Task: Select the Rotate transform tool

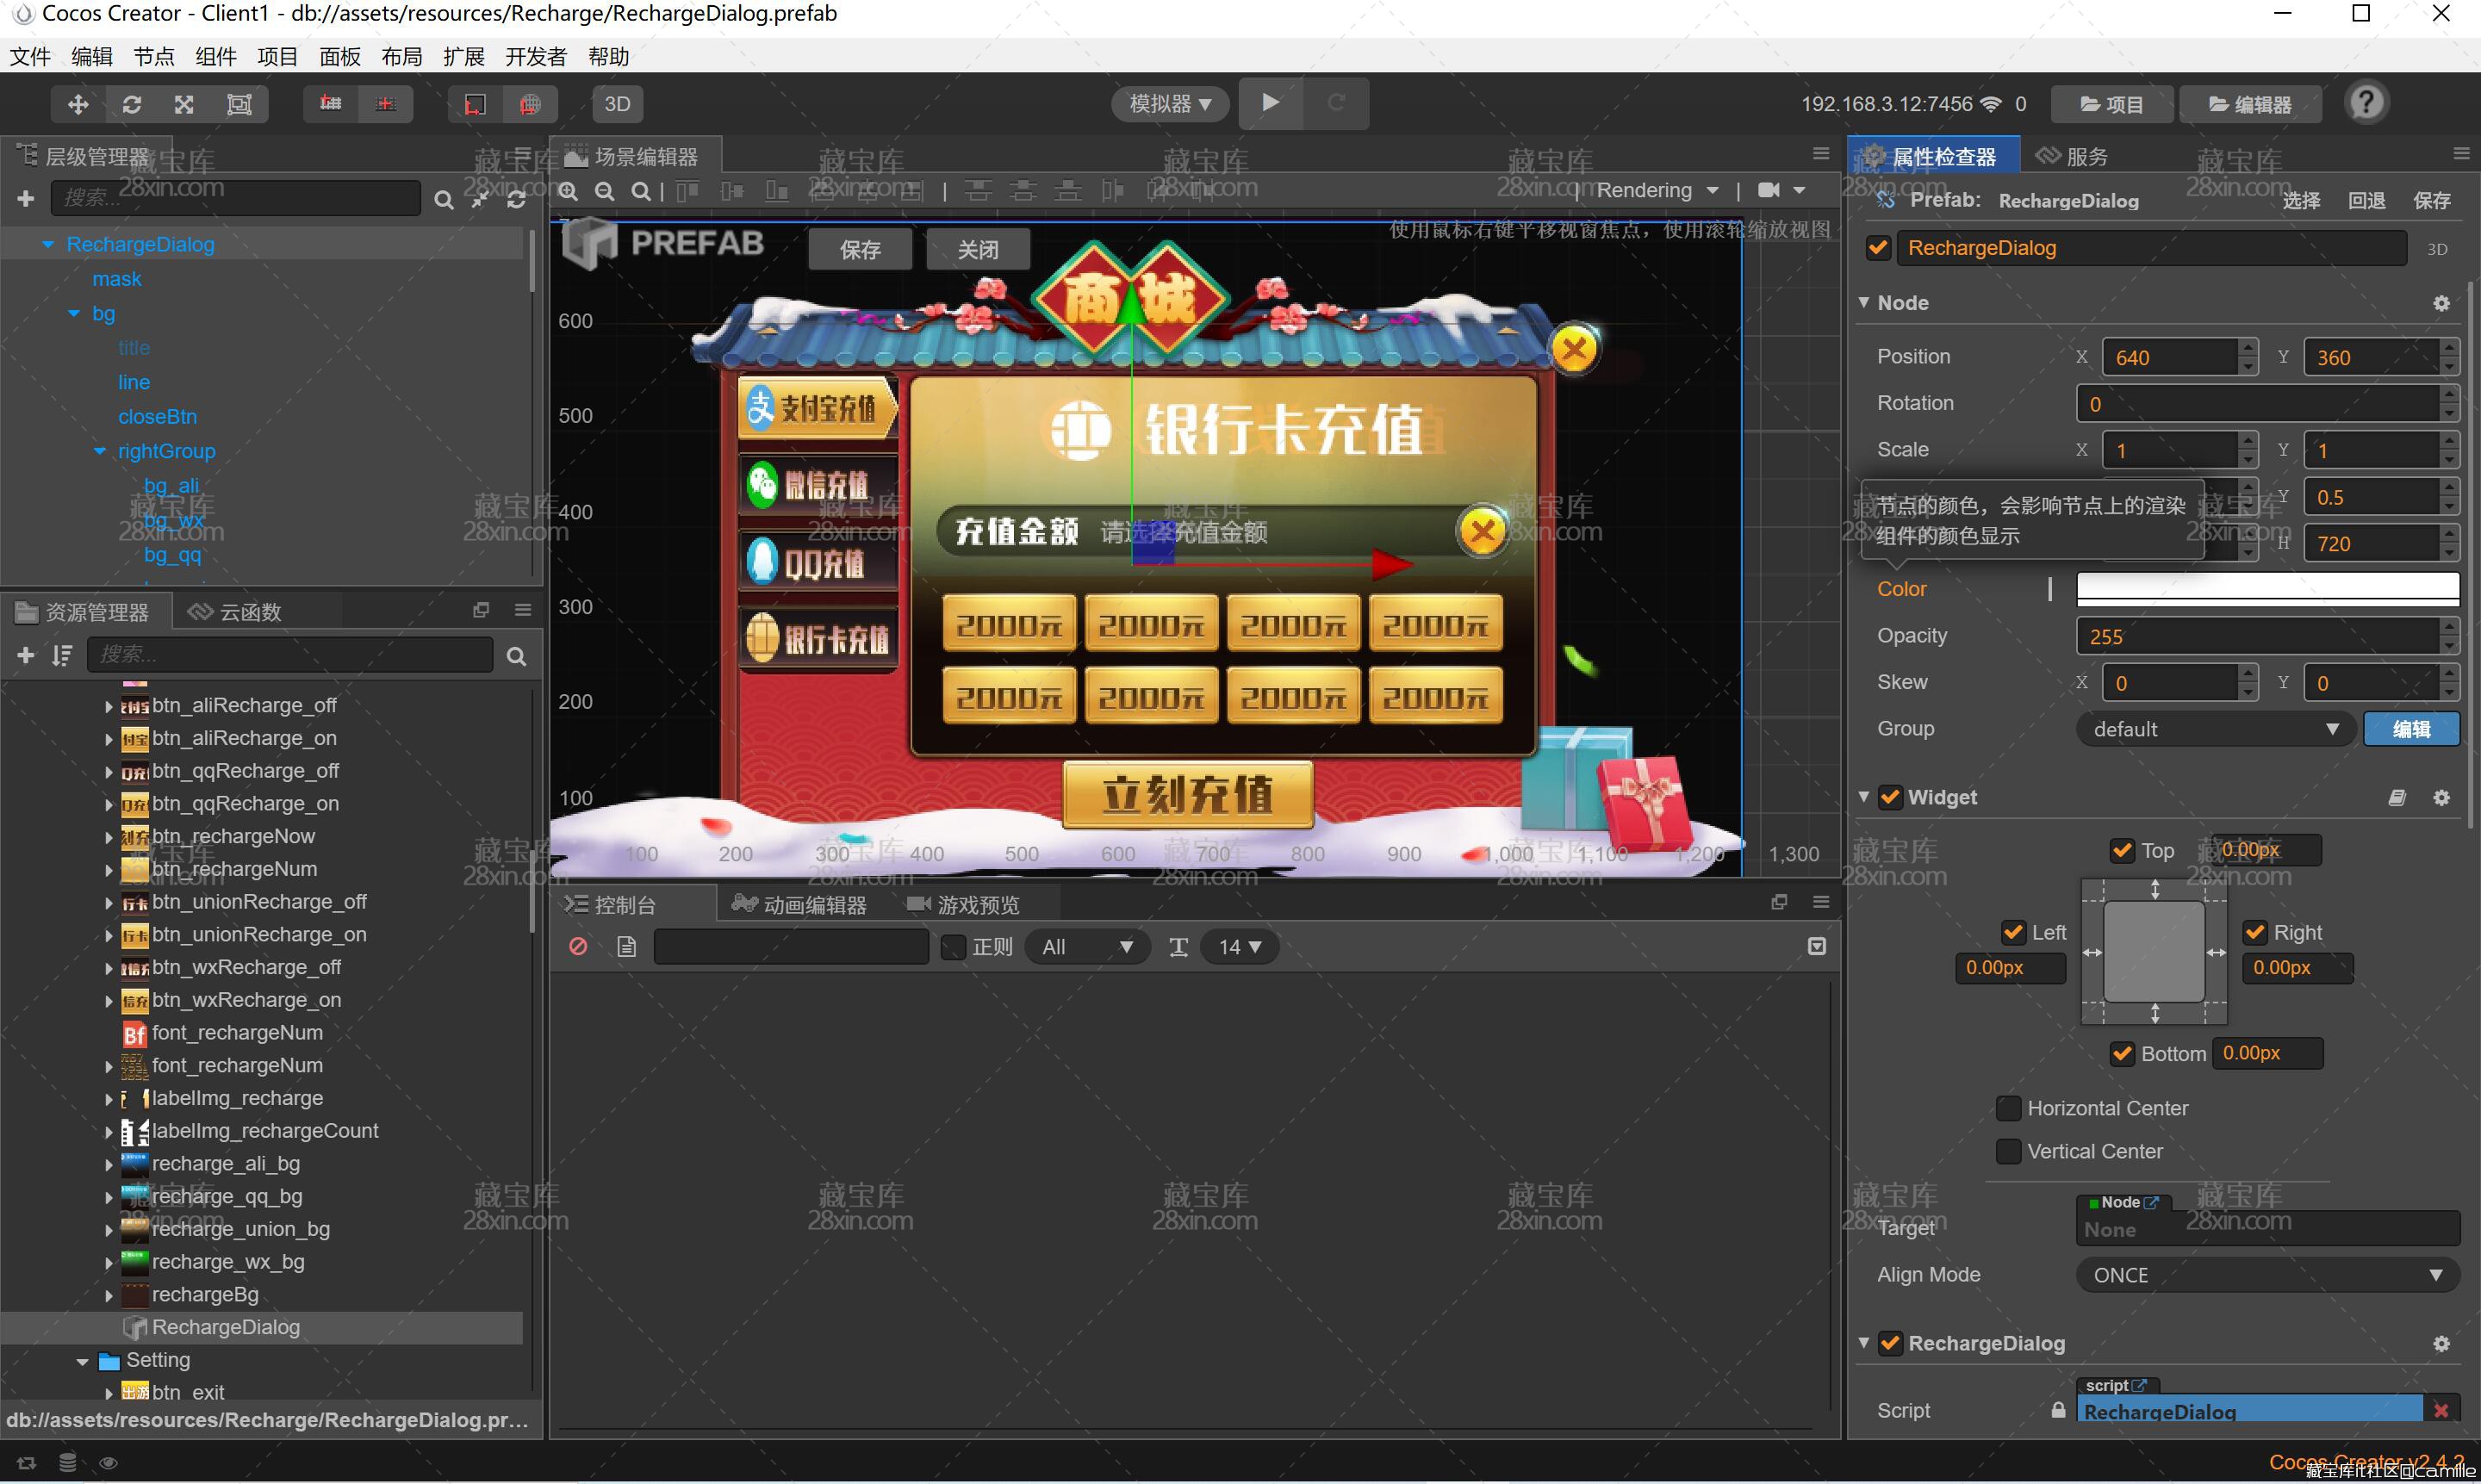Action: coord(132,104)
